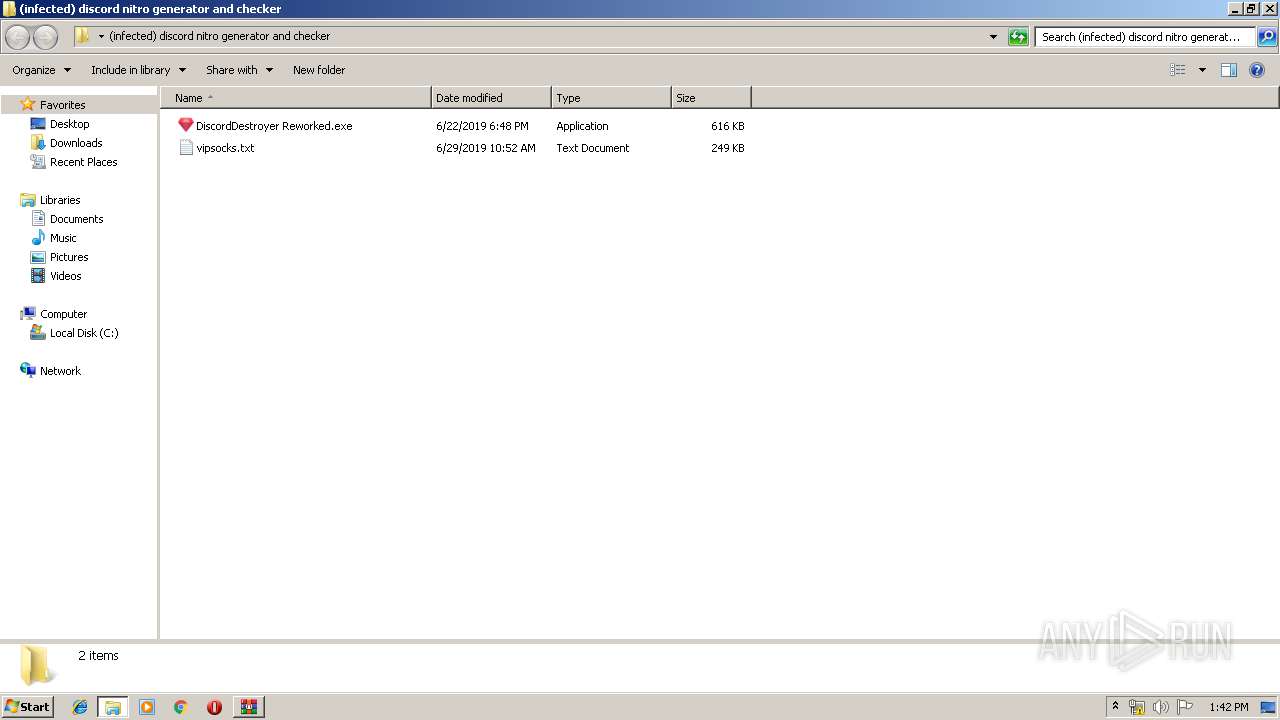Screen dimensions: 1280x720
Task: Sort by the Size column header
Action: pyautogui.click(x=711, y=98)
